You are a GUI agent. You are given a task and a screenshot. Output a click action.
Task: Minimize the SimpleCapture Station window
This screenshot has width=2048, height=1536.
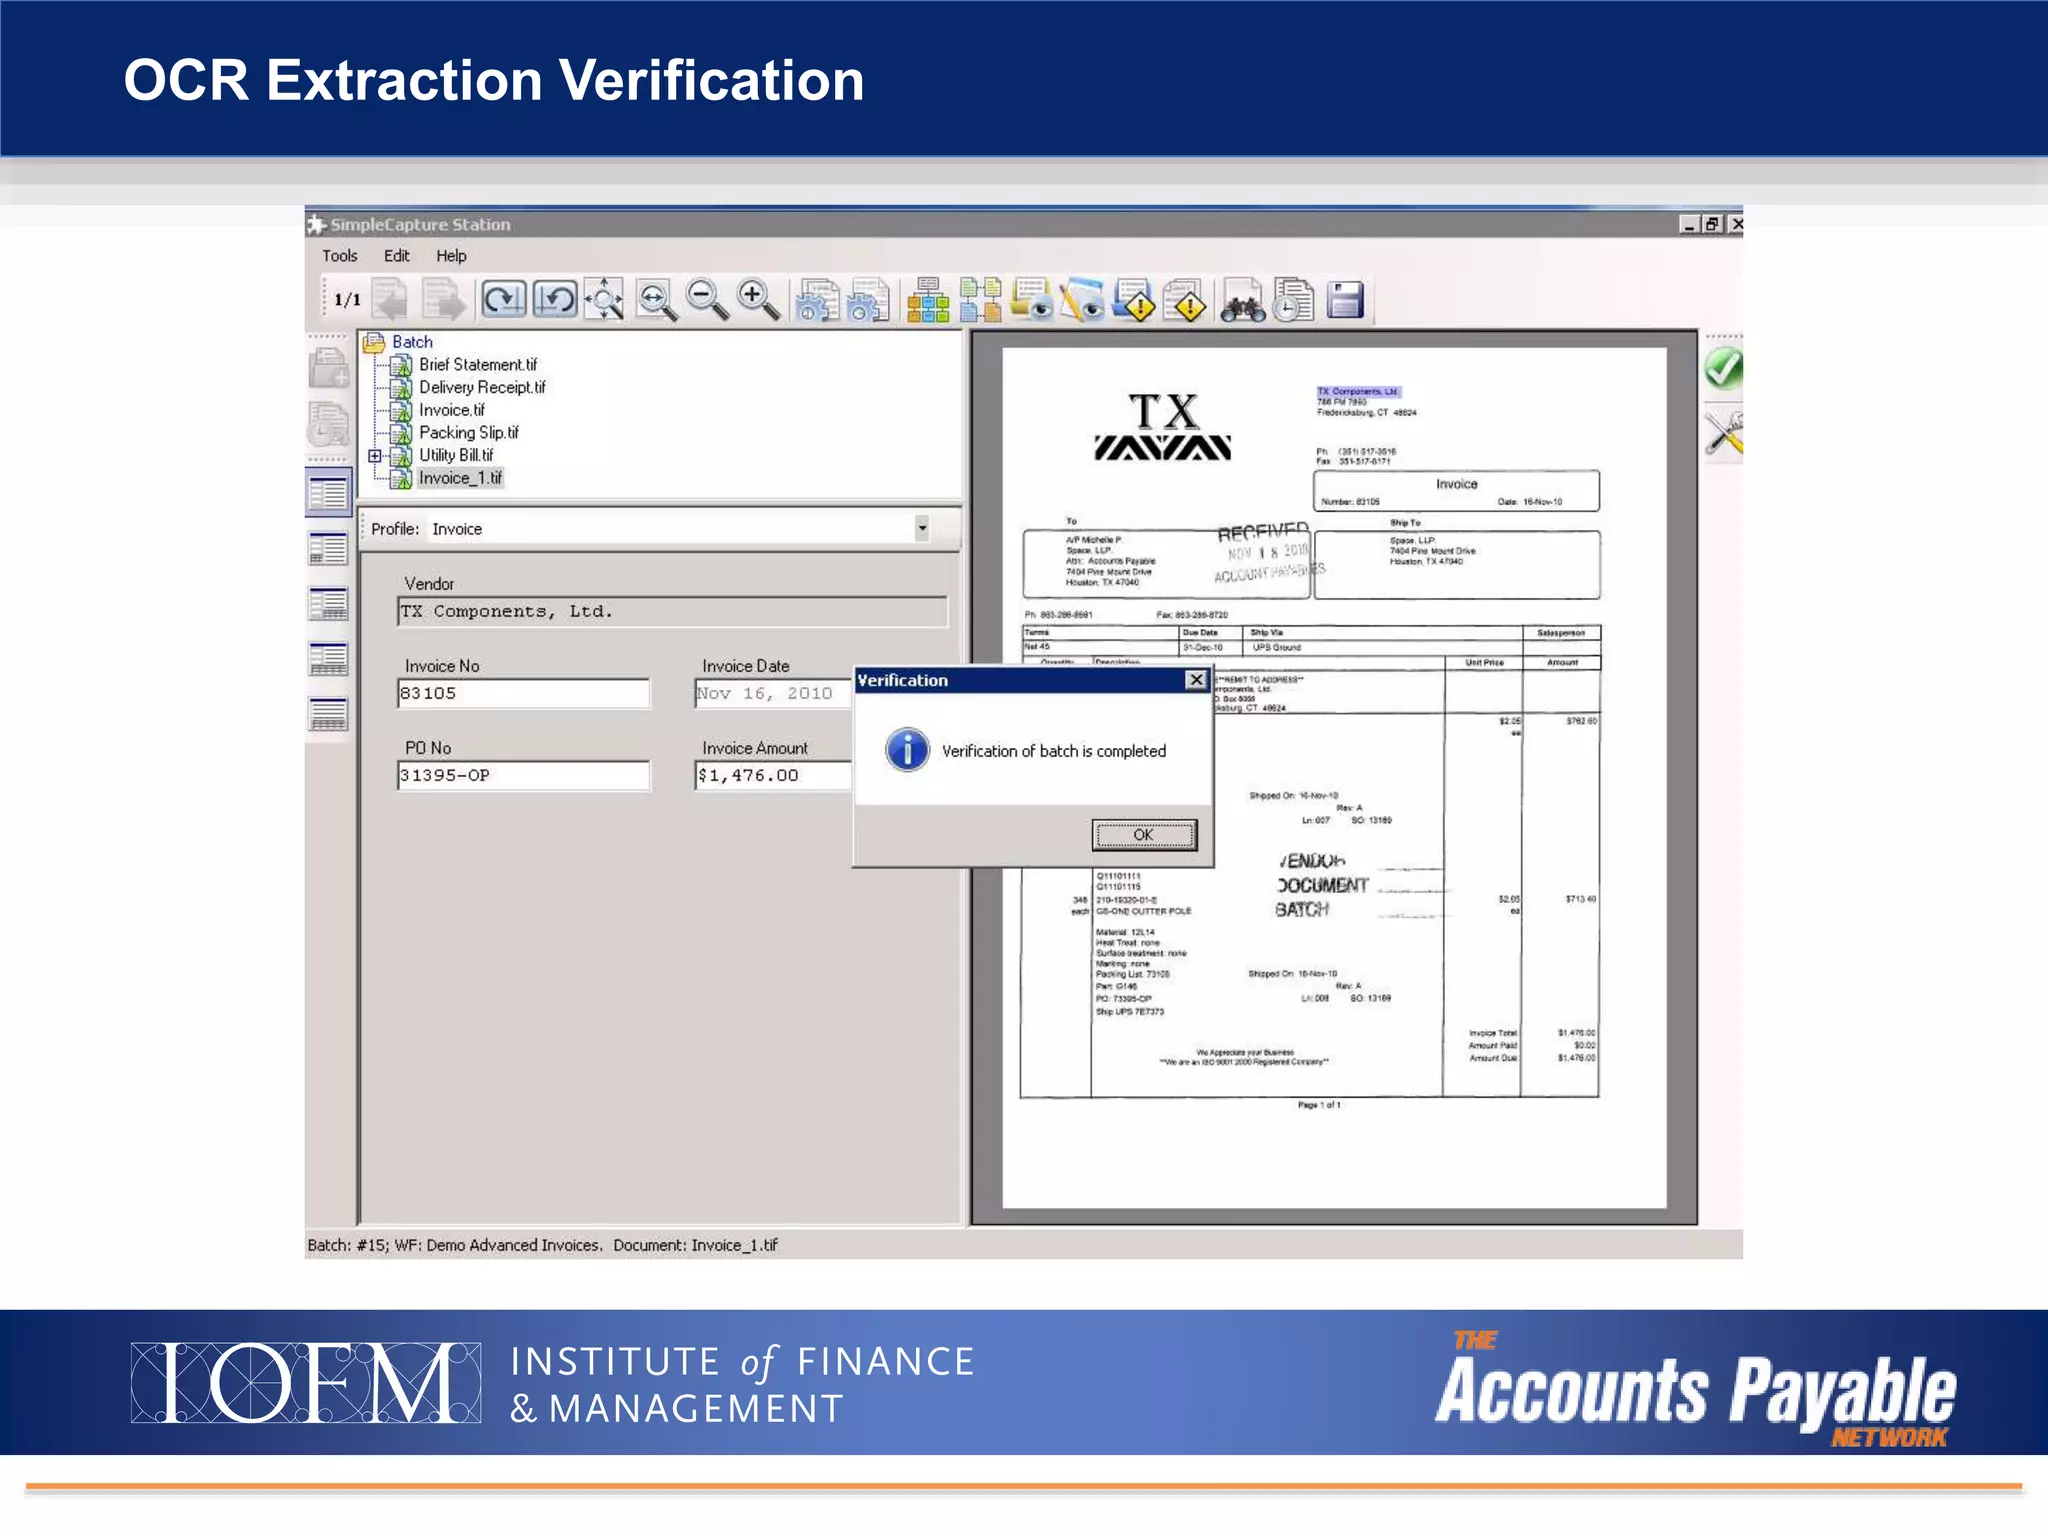click(x=1690, y=225)
